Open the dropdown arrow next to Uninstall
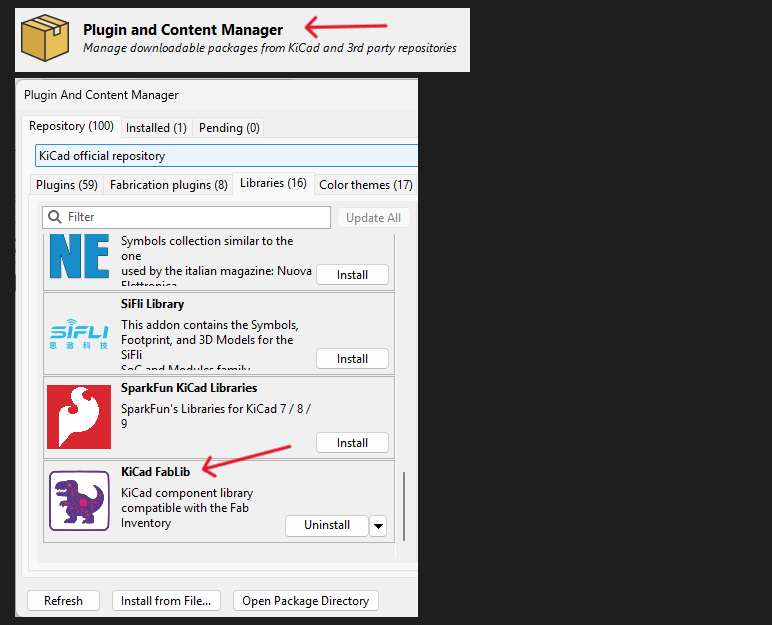Image resolution: width=772 pixels, height=625 pixels. [378, 526]
